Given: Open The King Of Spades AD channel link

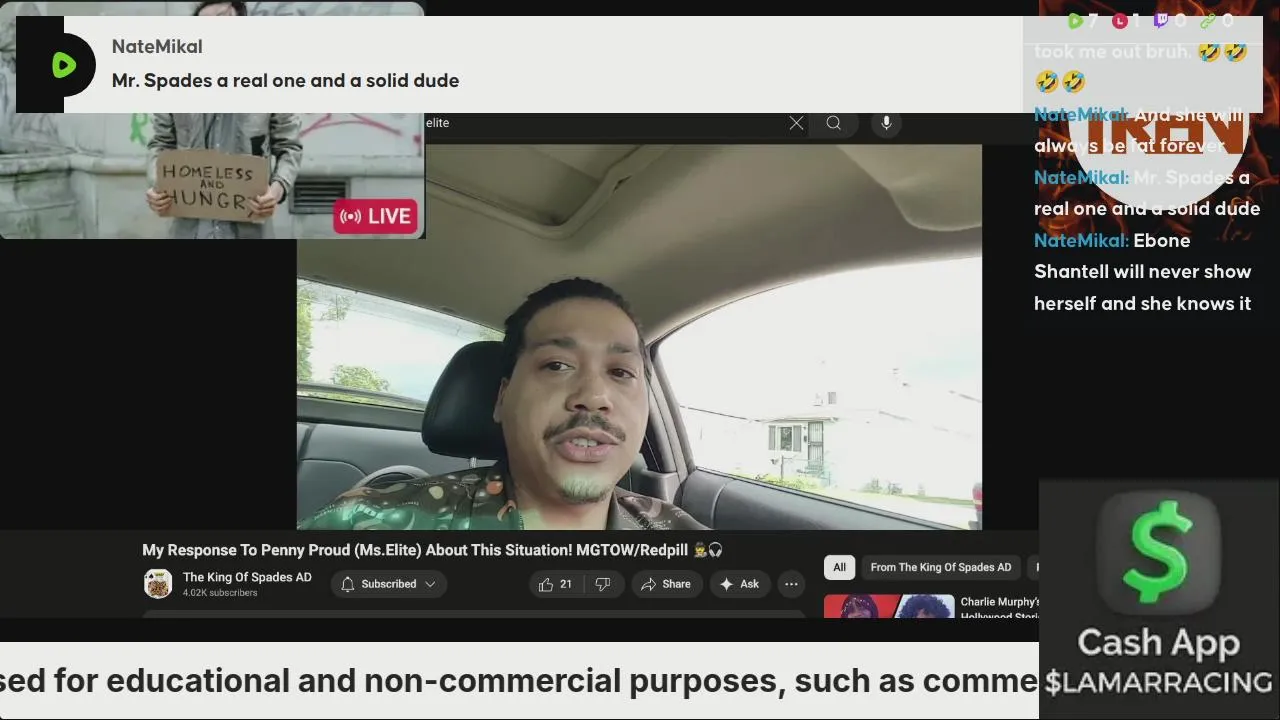Looking at the screenshot, I should pos(247,577).
